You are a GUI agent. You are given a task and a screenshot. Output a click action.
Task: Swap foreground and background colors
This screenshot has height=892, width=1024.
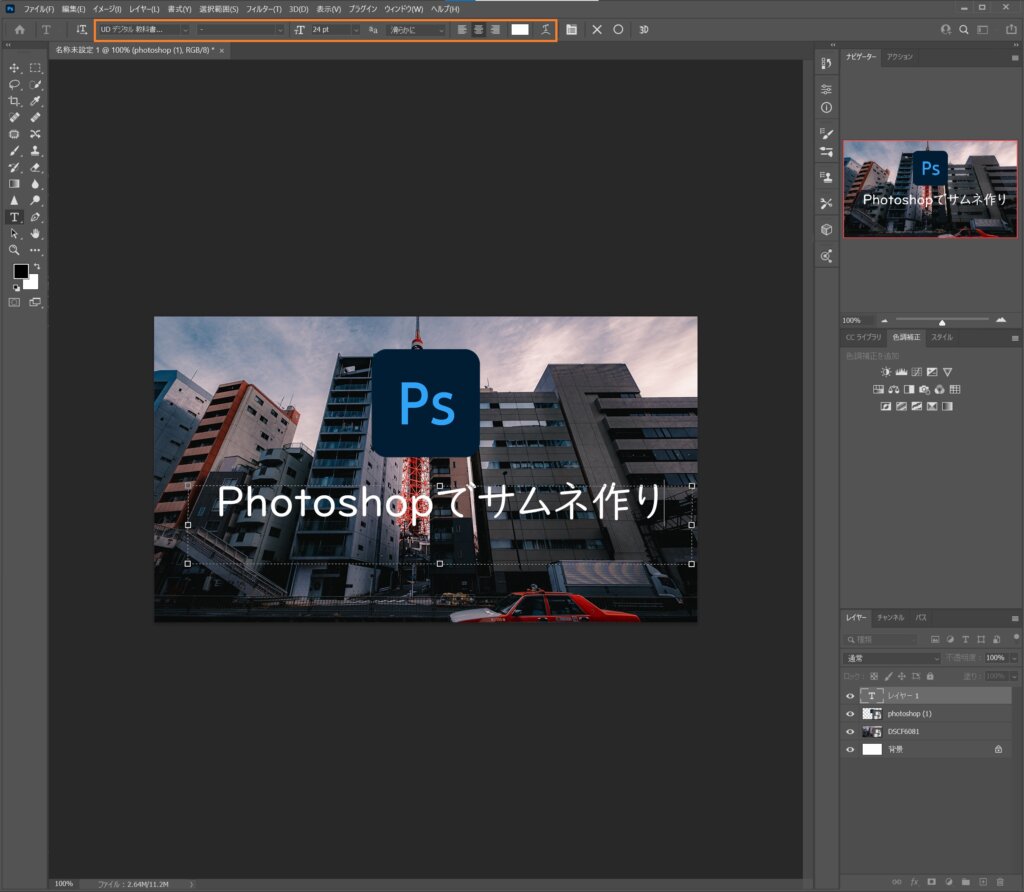37,266
